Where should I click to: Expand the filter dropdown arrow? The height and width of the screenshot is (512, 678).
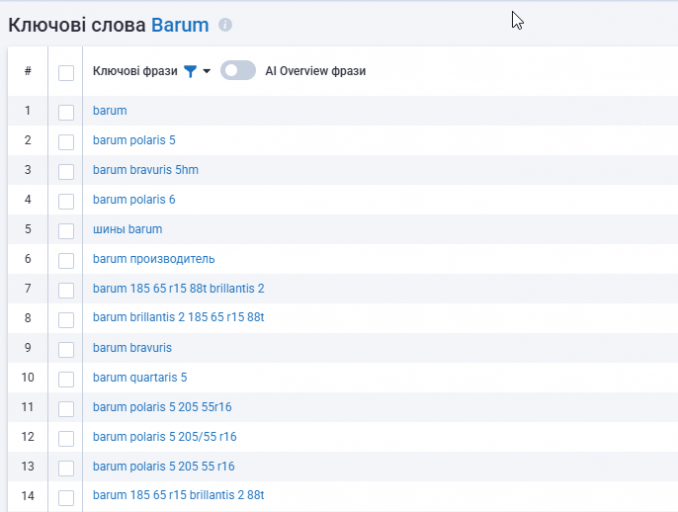click(x=207, y=71)
